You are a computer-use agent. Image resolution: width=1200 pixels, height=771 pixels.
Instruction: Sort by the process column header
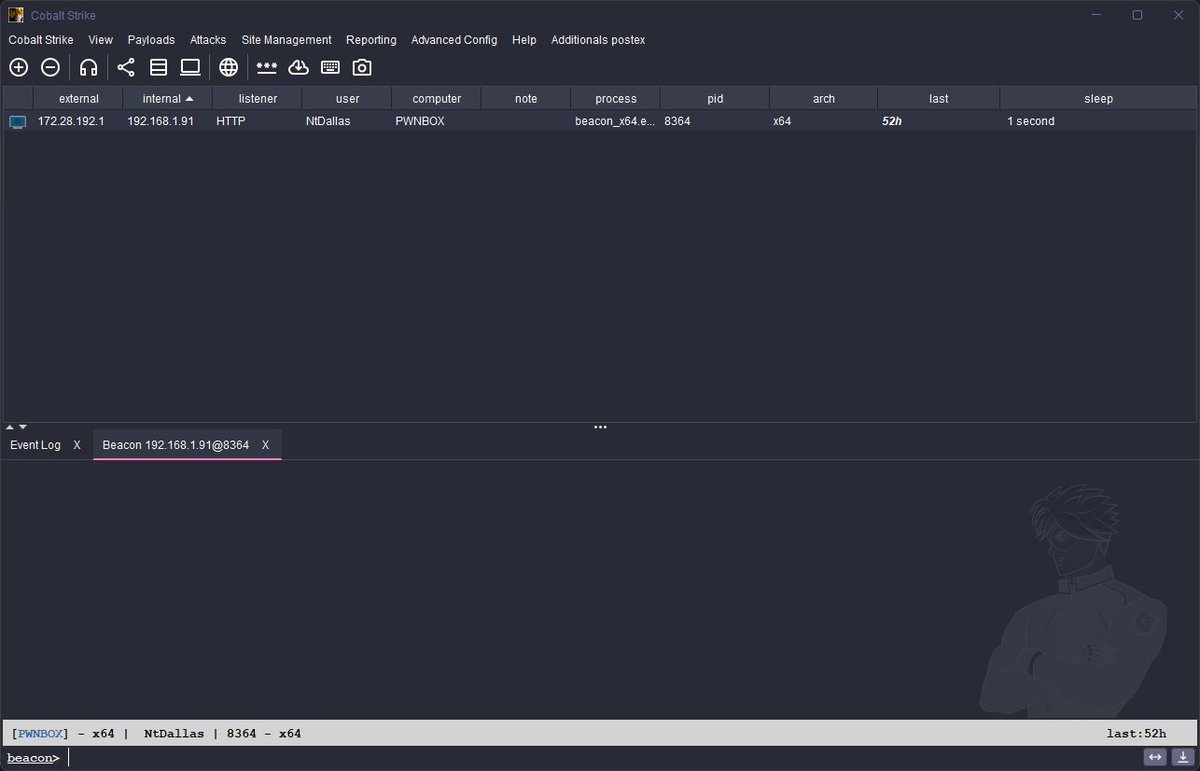pos(616,98)
